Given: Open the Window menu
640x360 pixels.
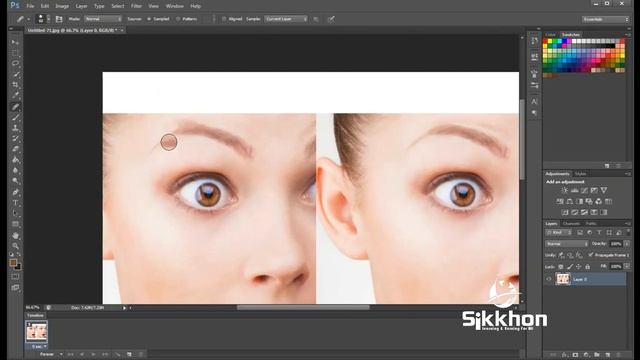Looking at the screenshot, I should [x=175, y=6].
